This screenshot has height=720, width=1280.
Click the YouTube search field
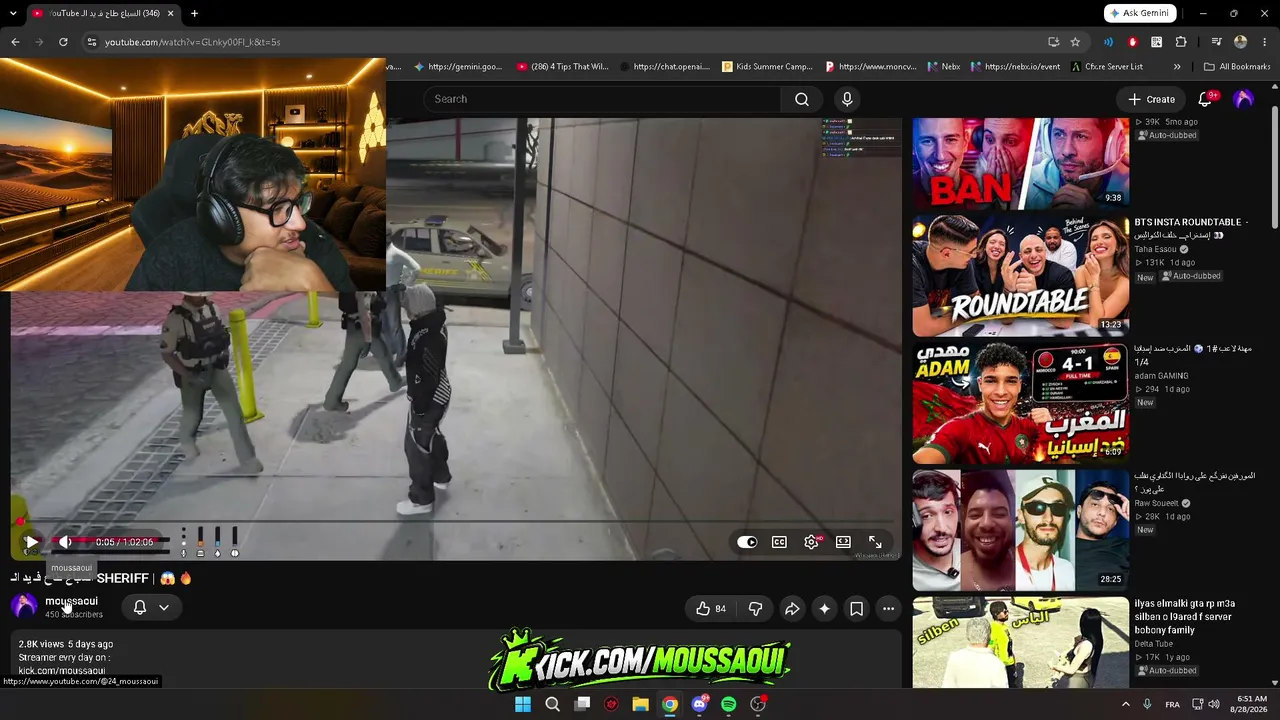pos(603,99)
